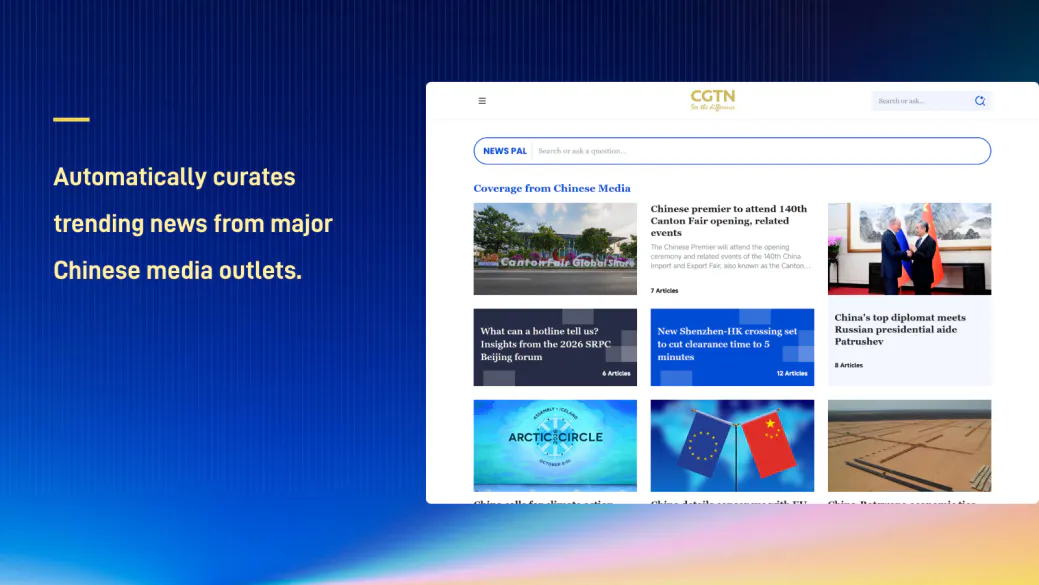Click '12 Articles' on the Shenzhen-HK card

point(792,374)
